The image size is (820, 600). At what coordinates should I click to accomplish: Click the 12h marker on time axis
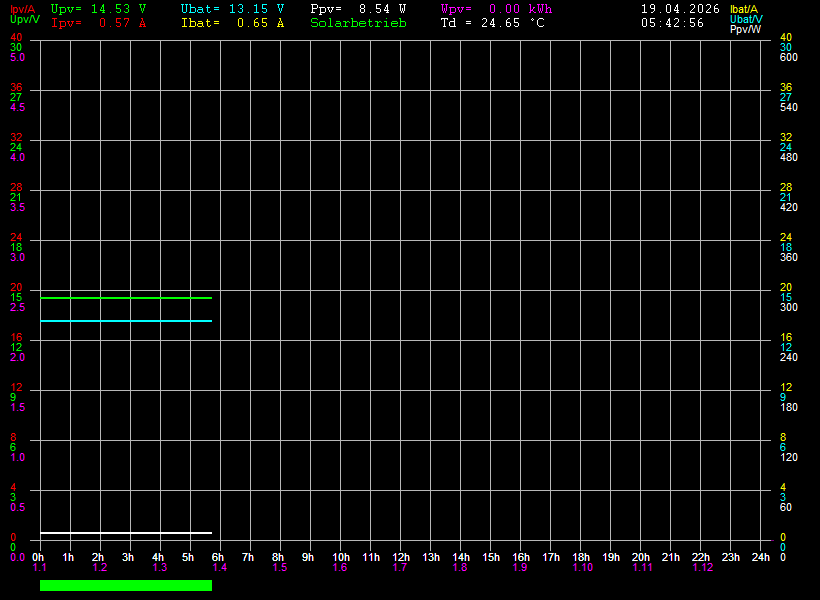click(x=400, y=557)
